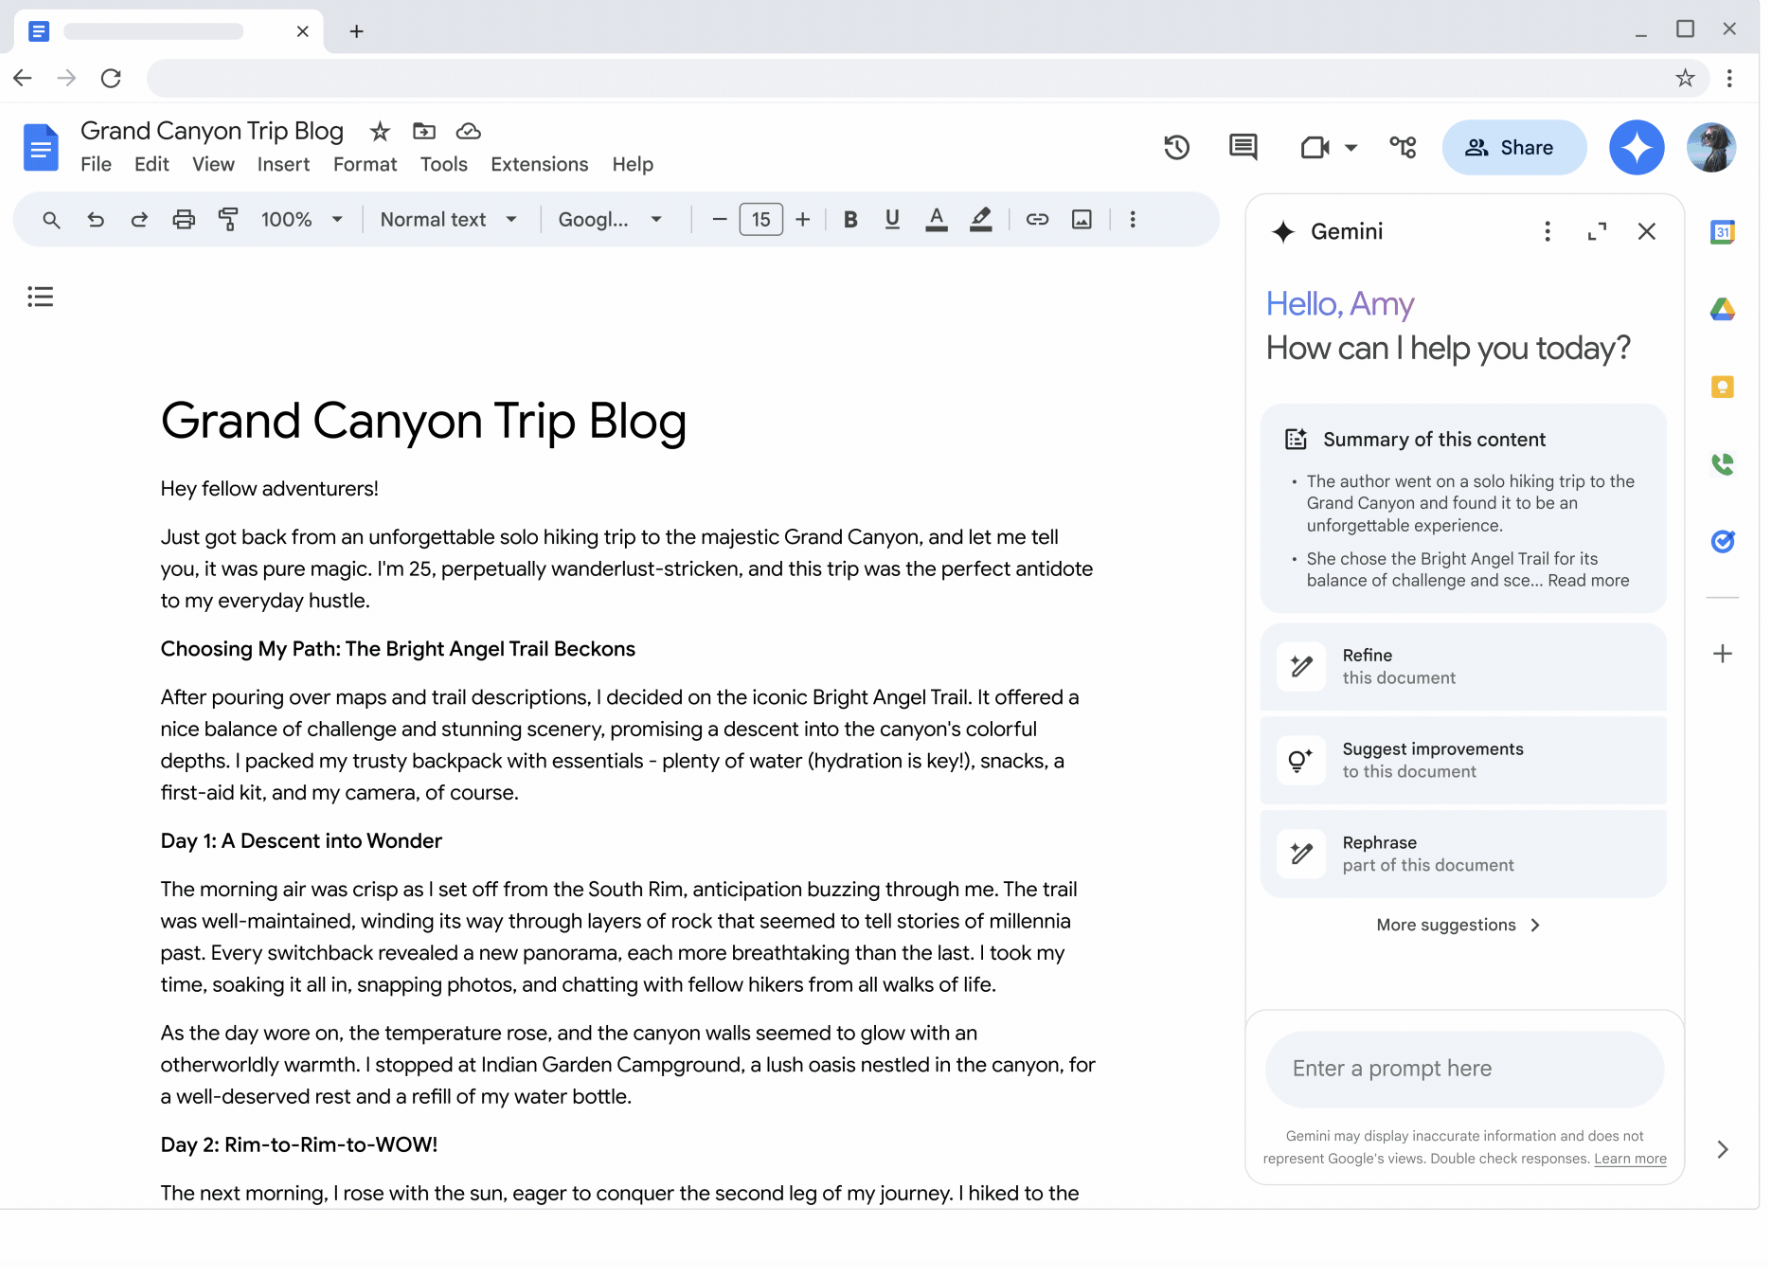
Task: Click the Enter a prompt here field
Action: pos(1463,1069)
